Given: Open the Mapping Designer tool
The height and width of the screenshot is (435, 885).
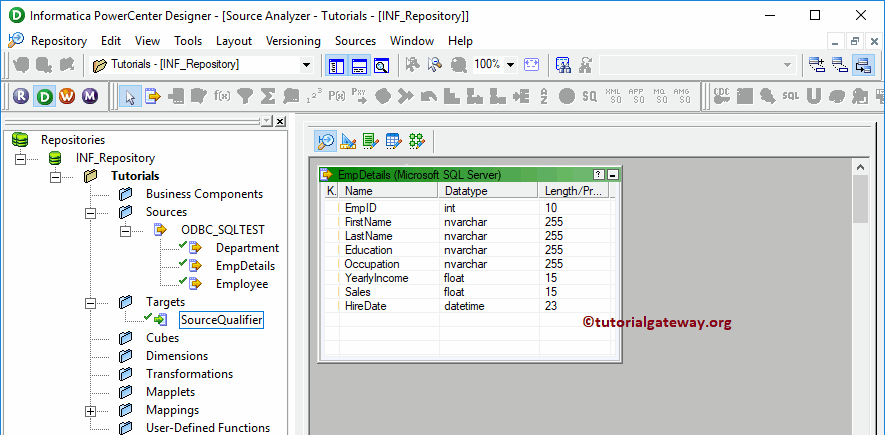Looking at the screenshot, I should click(x=417, y=141).
